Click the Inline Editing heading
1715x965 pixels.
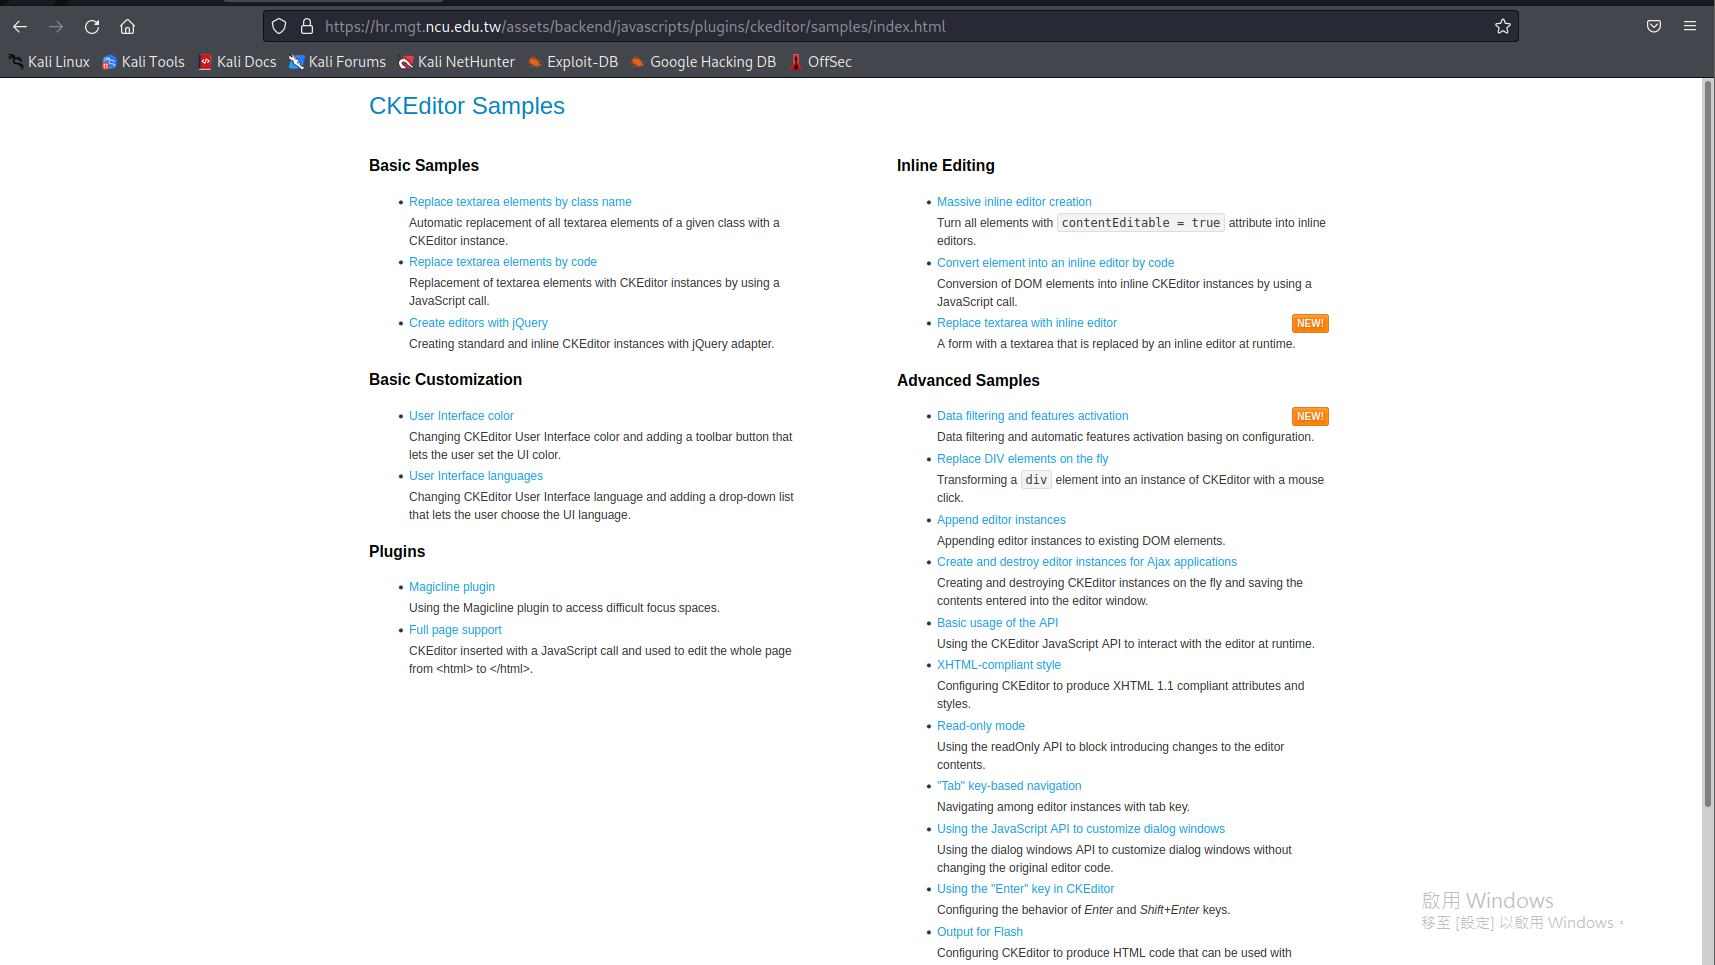(946, 166)
